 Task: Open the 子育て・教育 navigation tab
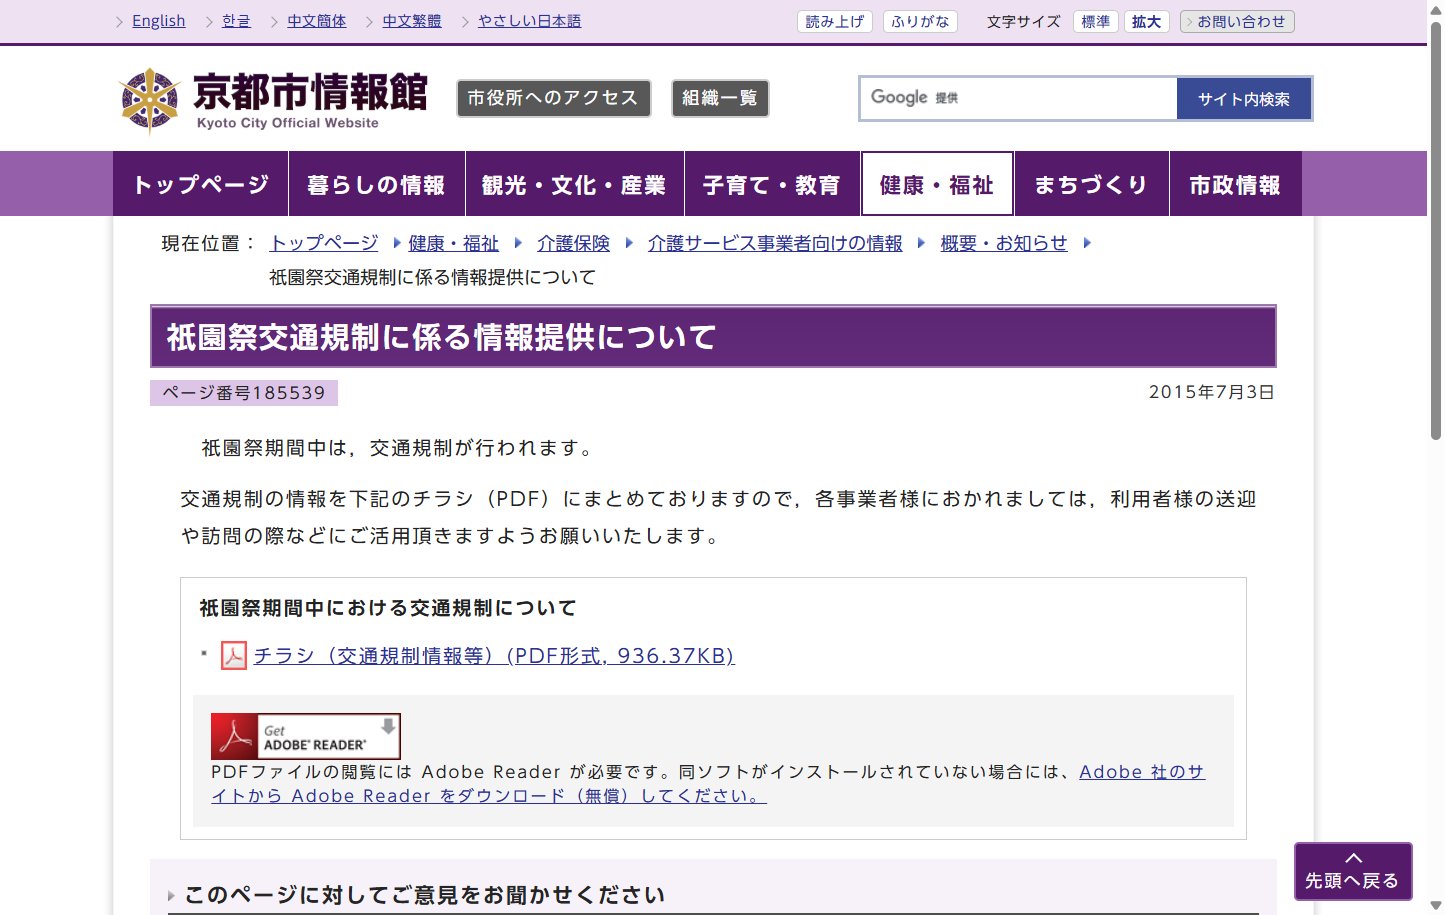pyautogui.click(x=772, y=184)
